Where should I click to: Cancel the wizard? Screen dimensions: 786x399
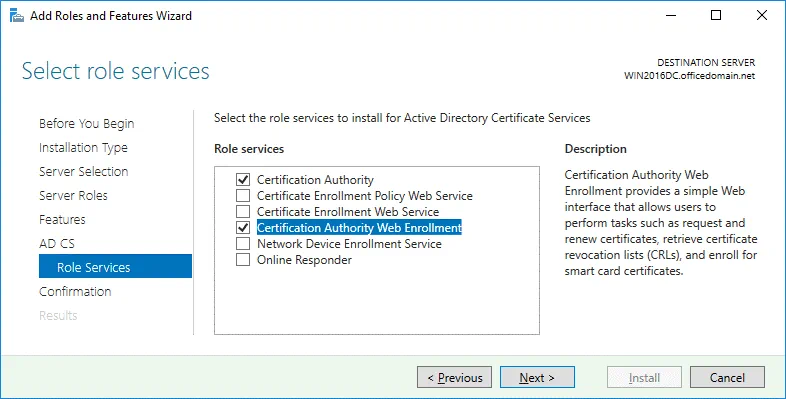tap(727, 377)
